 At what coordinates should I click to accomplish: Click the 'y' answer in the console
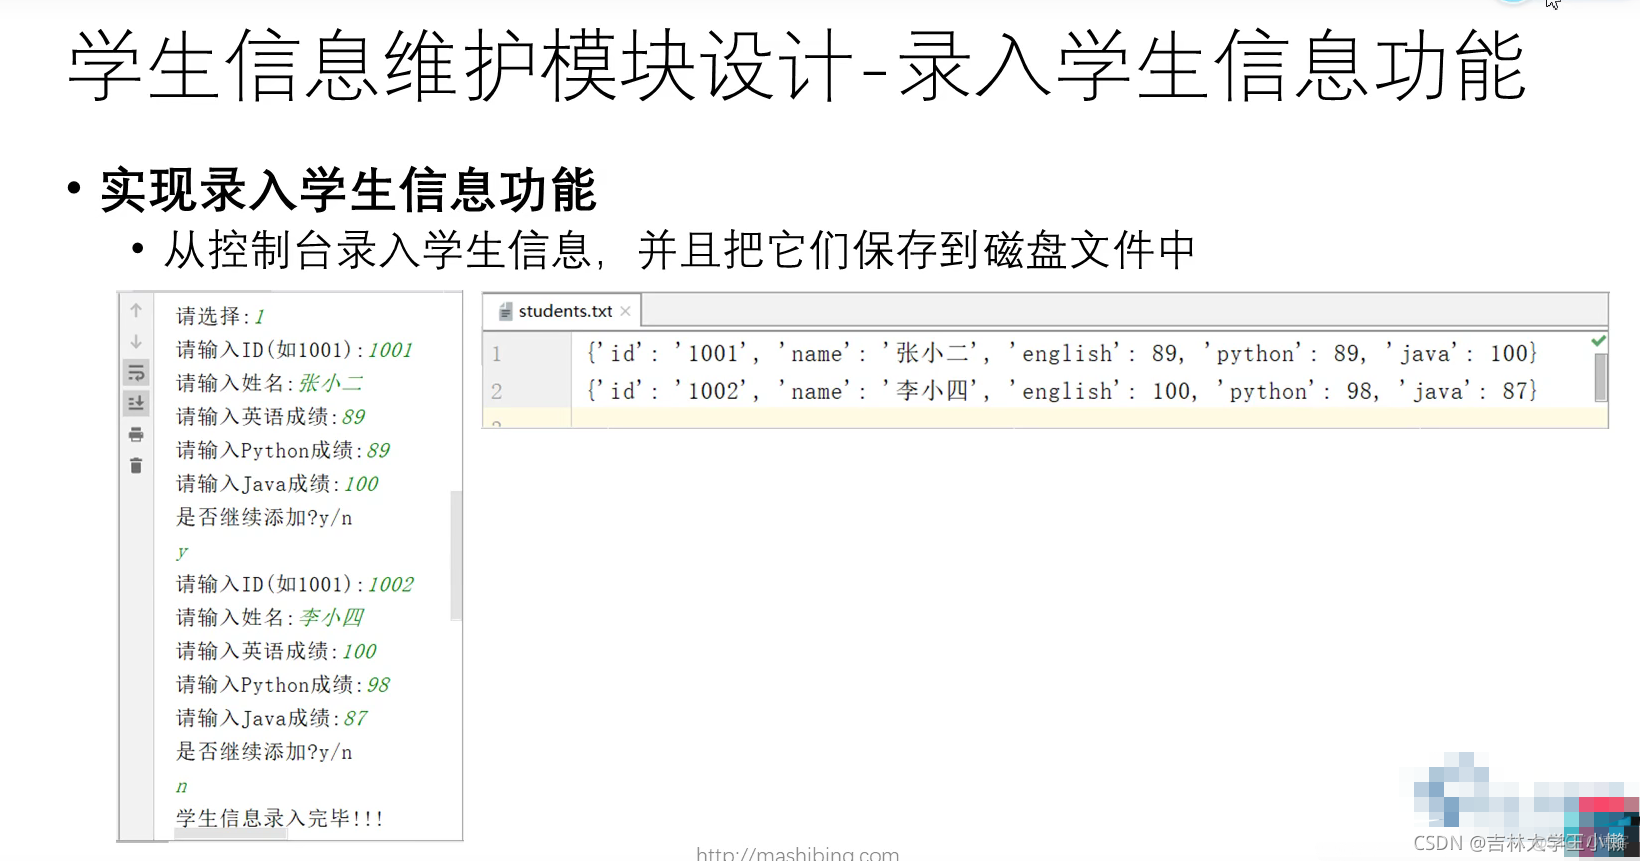point(182,552)
